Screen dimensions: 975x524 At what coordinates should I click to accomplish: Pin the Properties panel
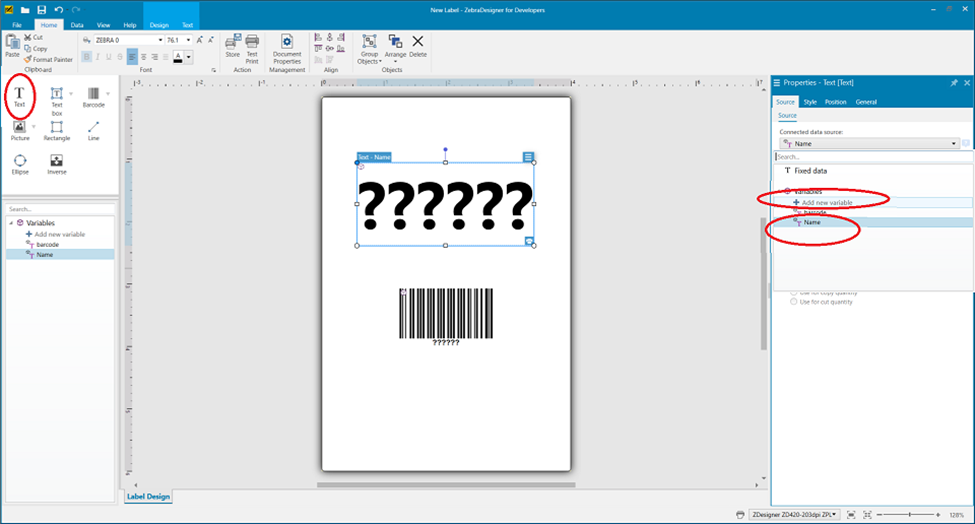pyautogui.click(x=954, y=83)
